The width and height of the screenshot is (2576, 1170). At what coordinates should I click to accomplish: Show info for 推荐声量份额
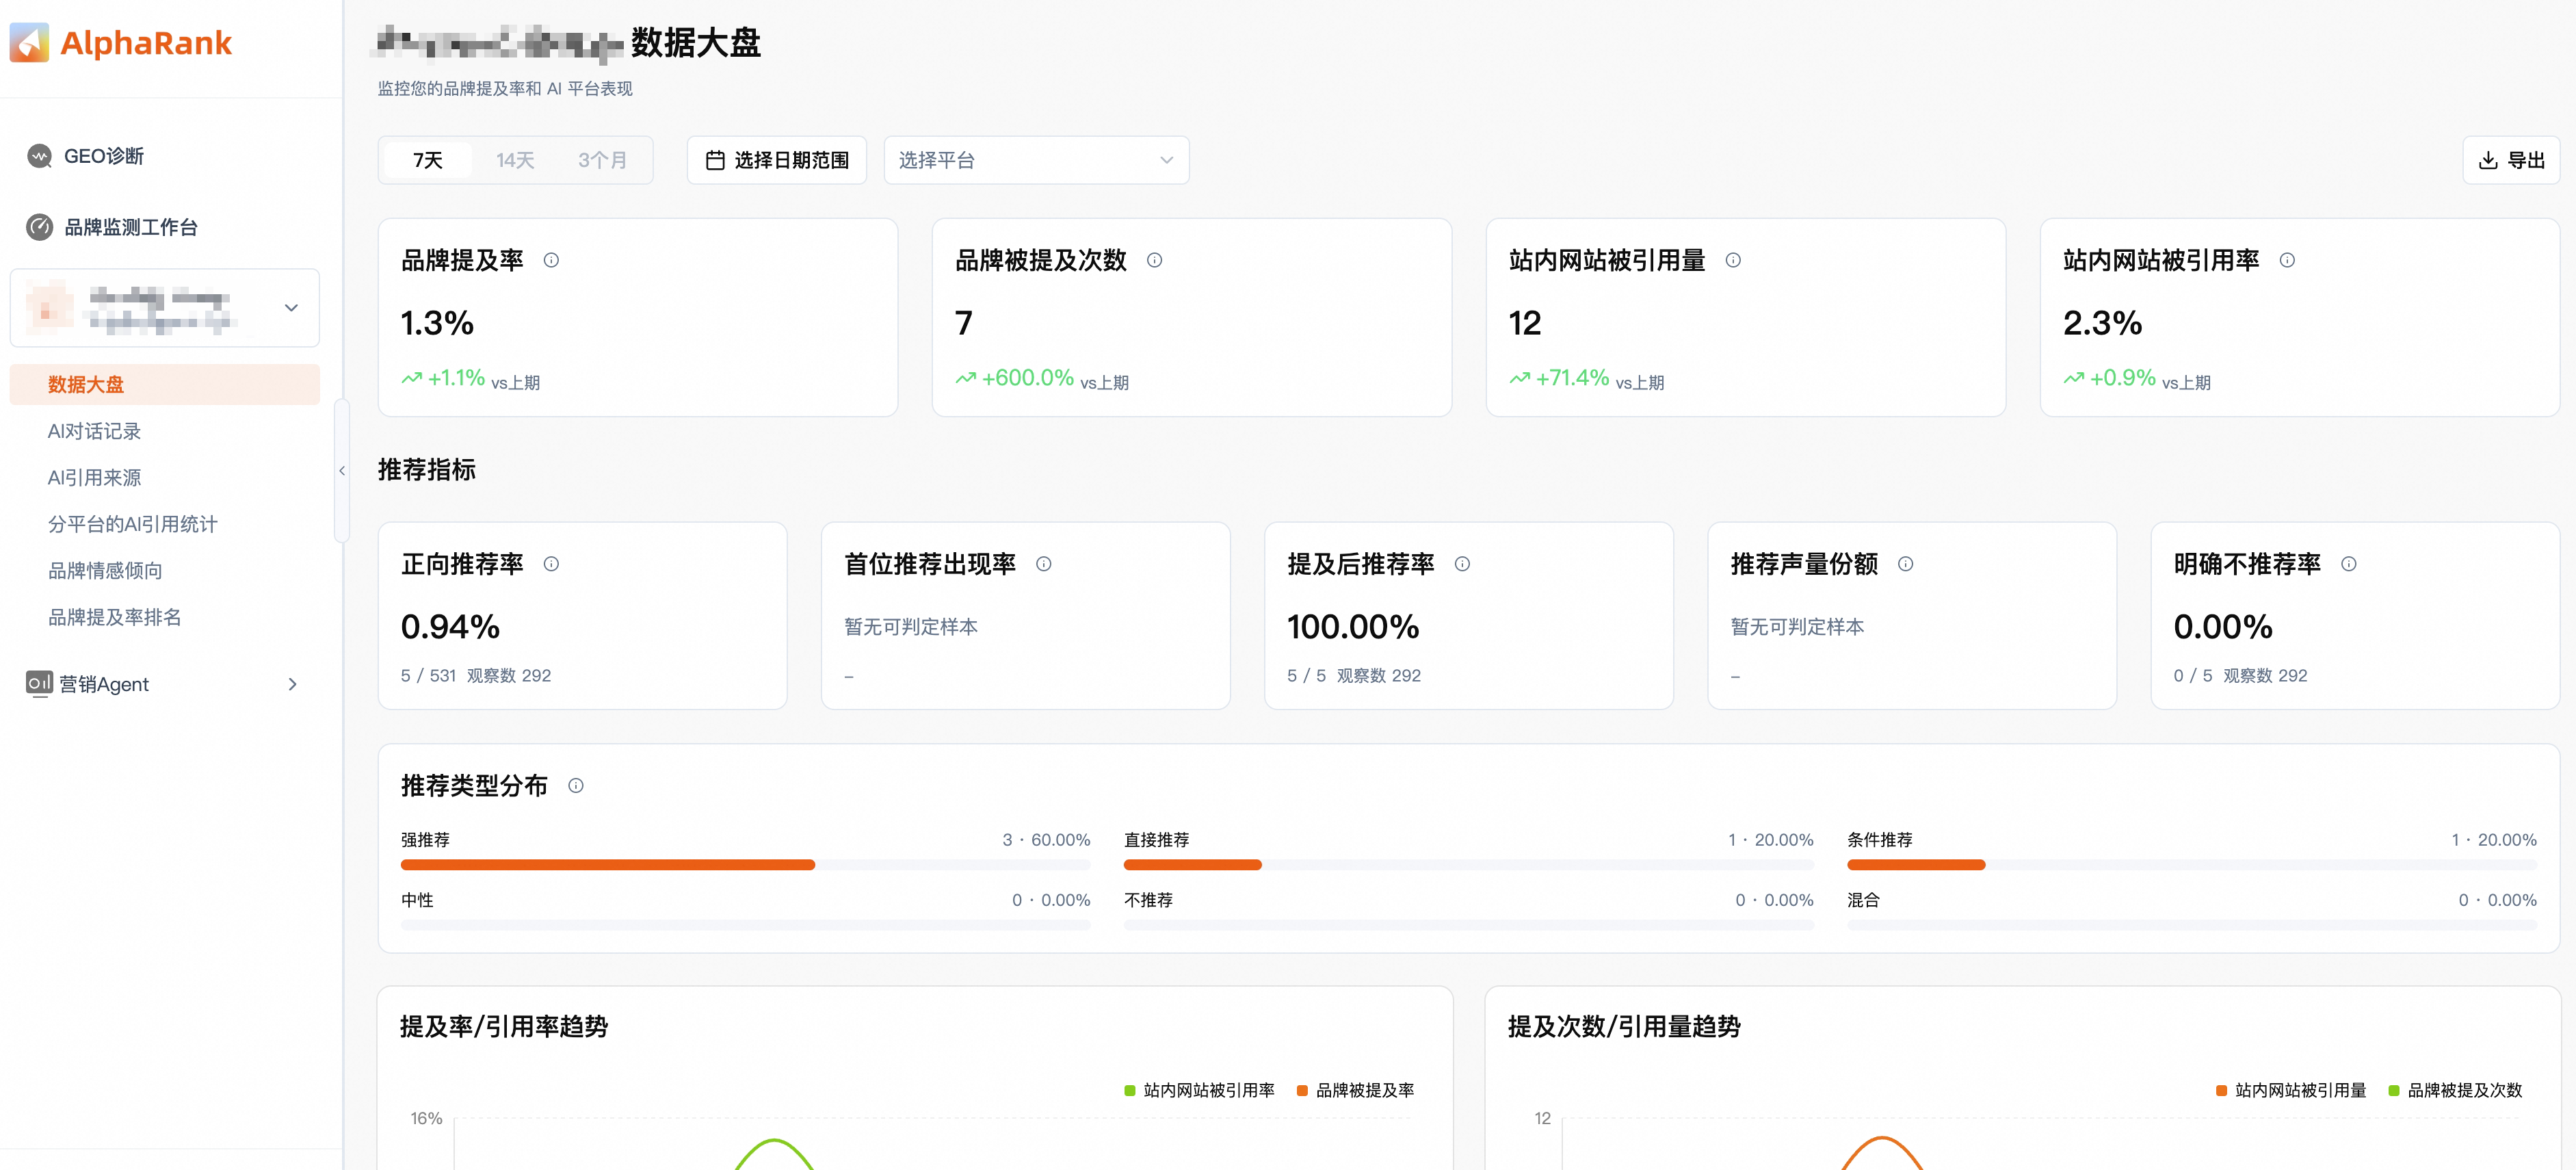1905,564
